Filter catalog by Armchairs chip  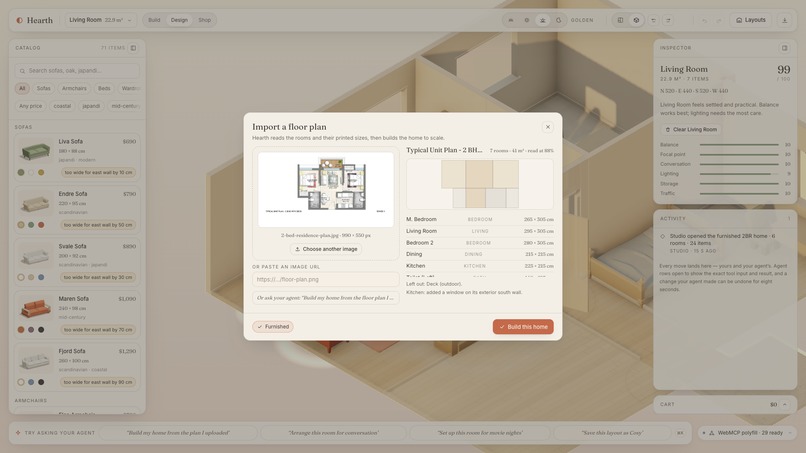pyautogui.click(x=74, y=88)
